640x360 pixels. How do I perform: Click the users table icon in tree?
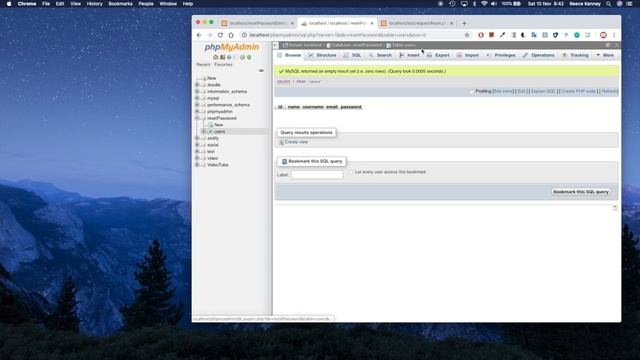(x=211, y=131)
